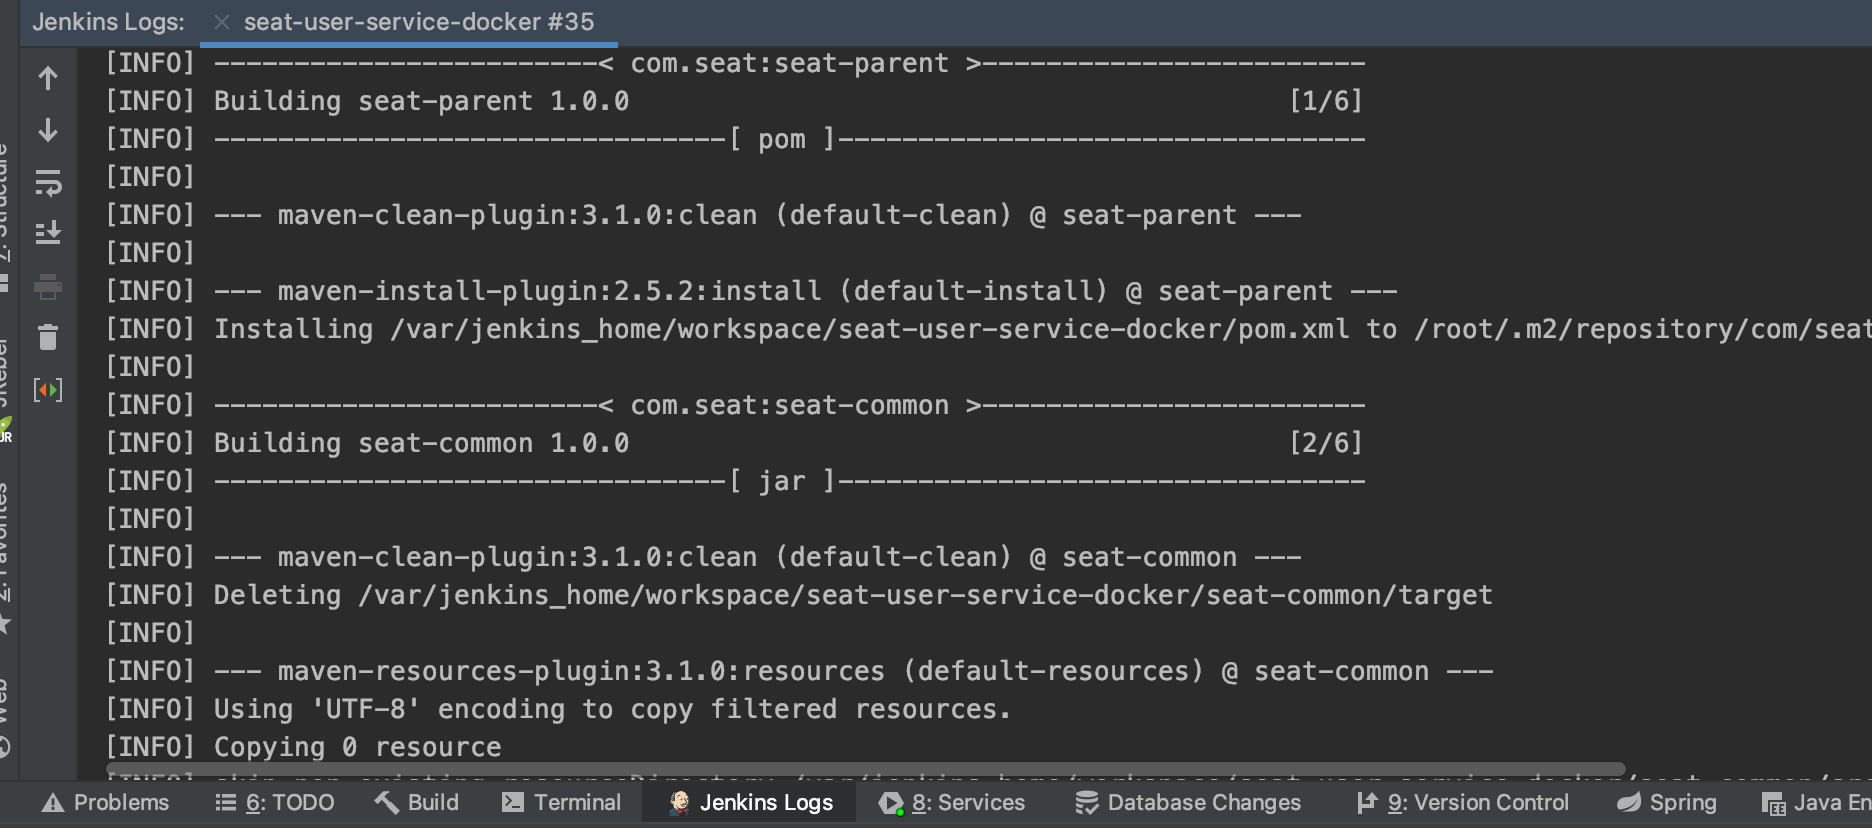Toggle scroll to end of log
The width and height of the screenshot is (1872, 828).
click(x=48, y=233)
